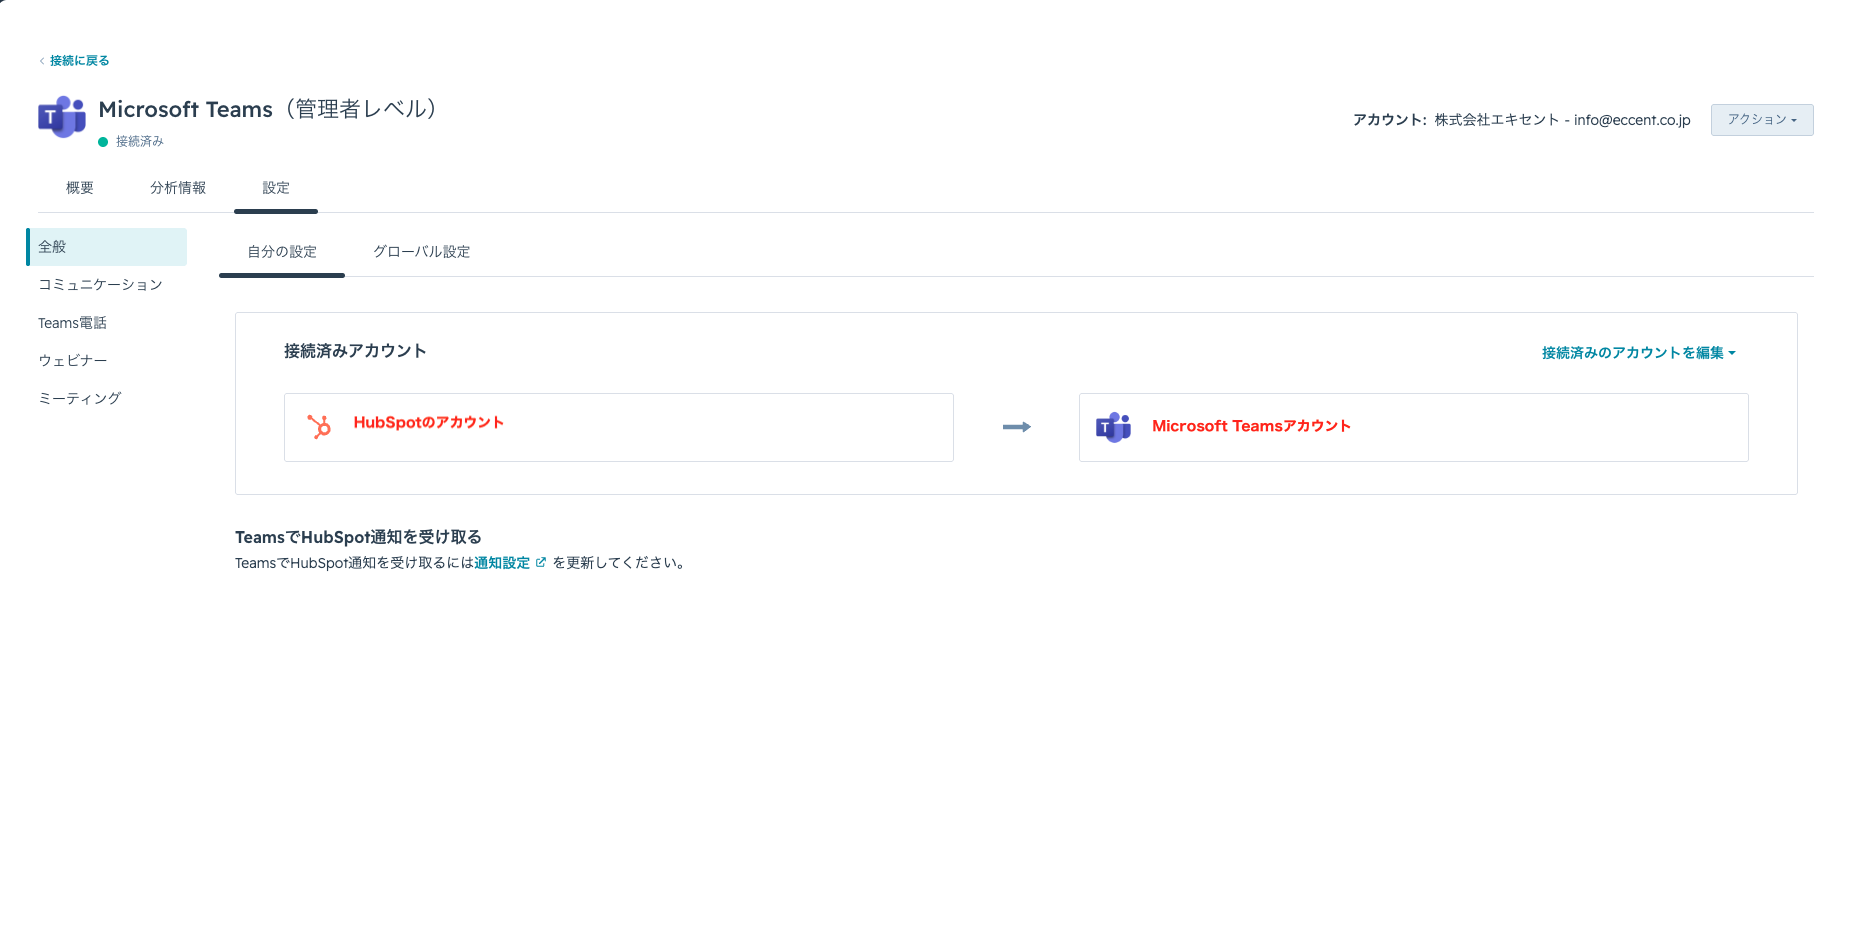This screenshot has width=1852, height=946.
Task: Click the 接続済み status text
Action: point(140,142)
